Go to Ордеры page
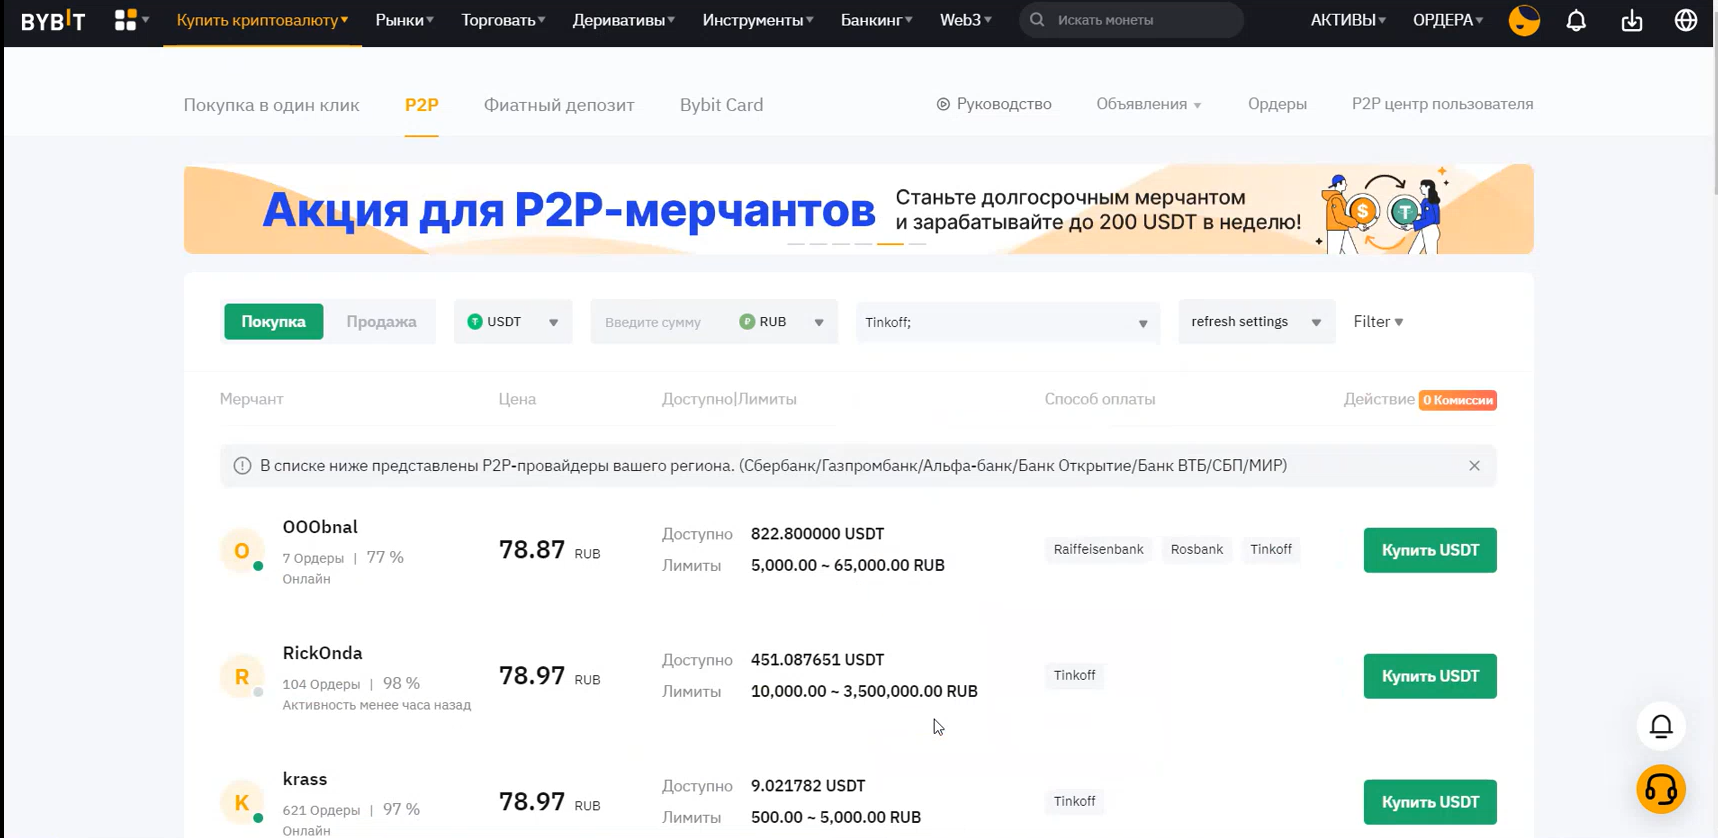Viewport: 1718px width, 838px height. click(x=1277, y=104)
